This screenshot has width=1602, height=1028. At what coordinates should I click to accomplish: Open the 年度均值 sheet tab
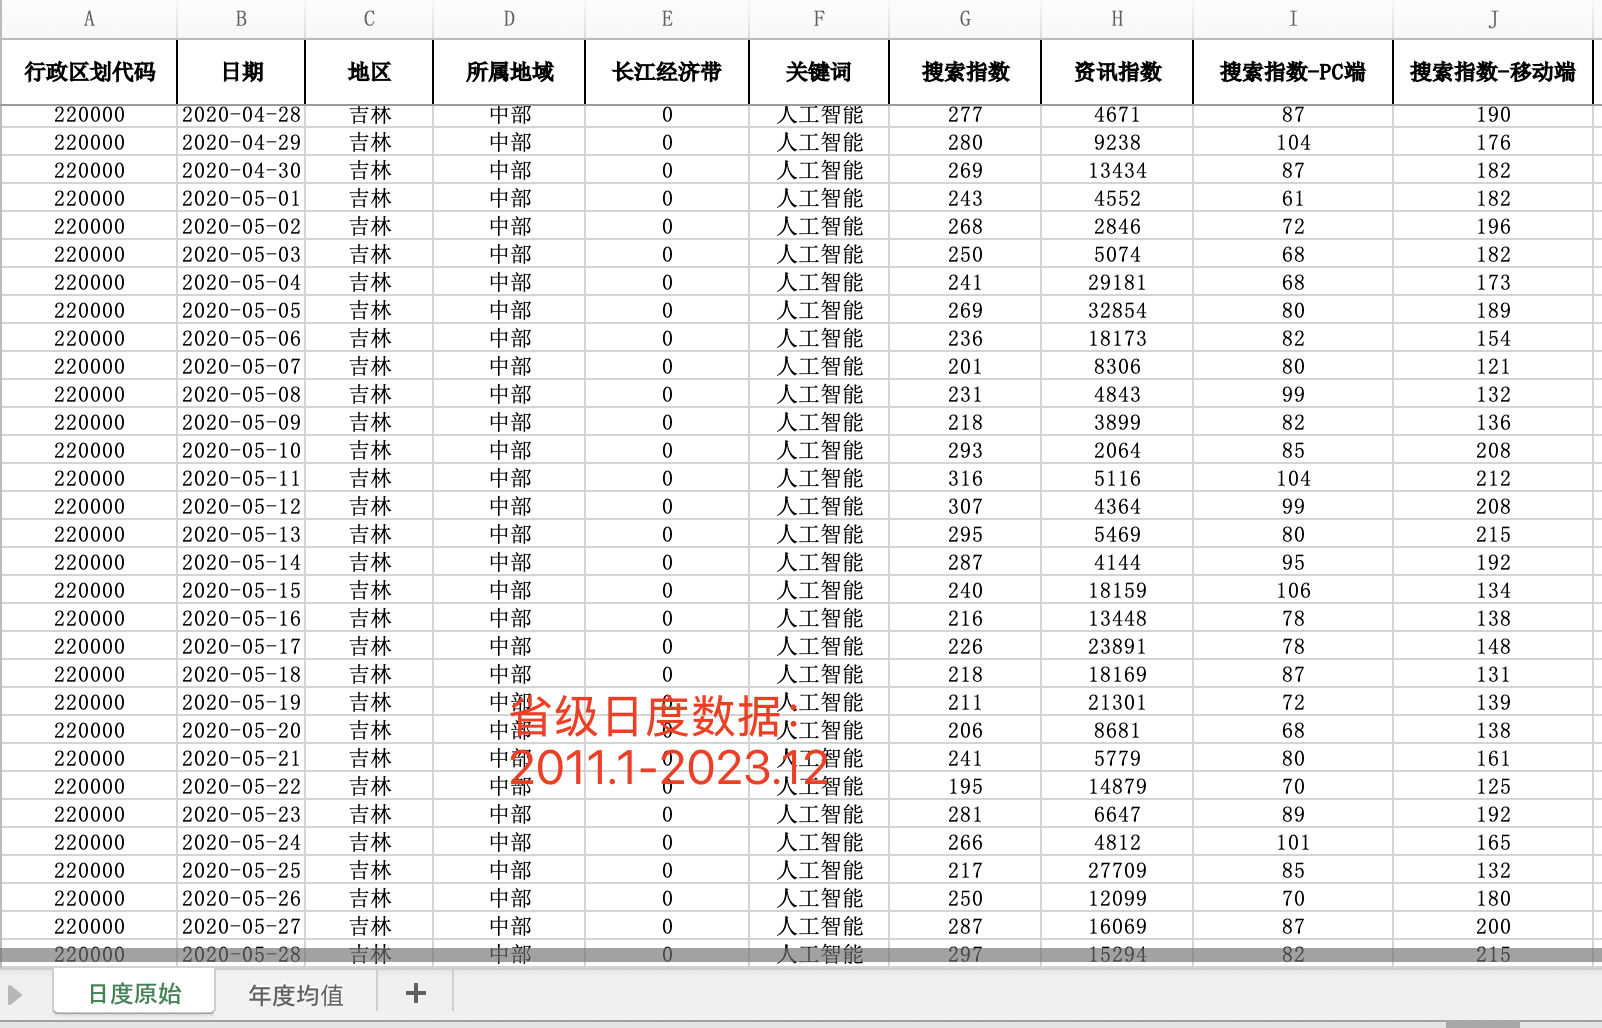pyautogui.click(x=296, y=995)
